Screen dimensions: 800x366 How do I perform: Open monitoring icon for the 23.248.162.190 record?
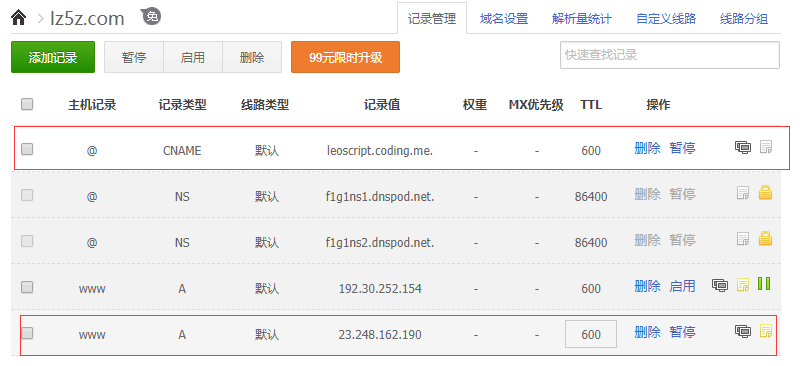tap(742, 331)
